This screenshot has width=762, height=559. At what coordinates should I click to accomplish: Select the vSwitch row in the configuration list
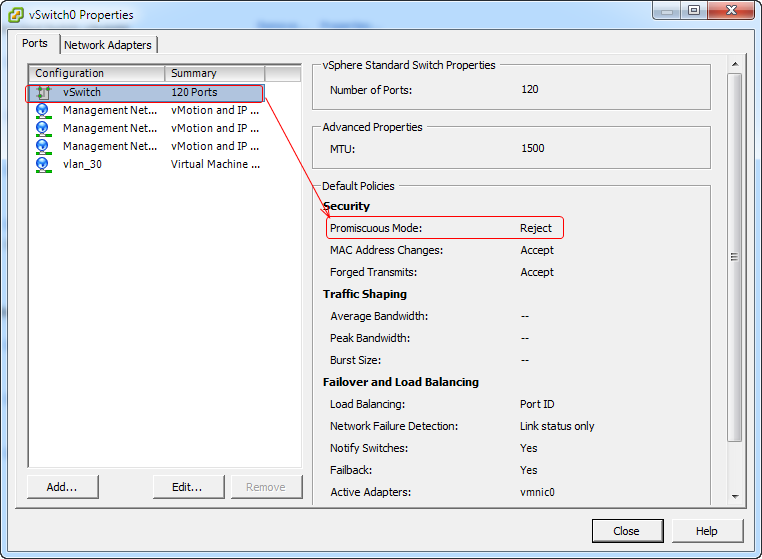[146, 92]
